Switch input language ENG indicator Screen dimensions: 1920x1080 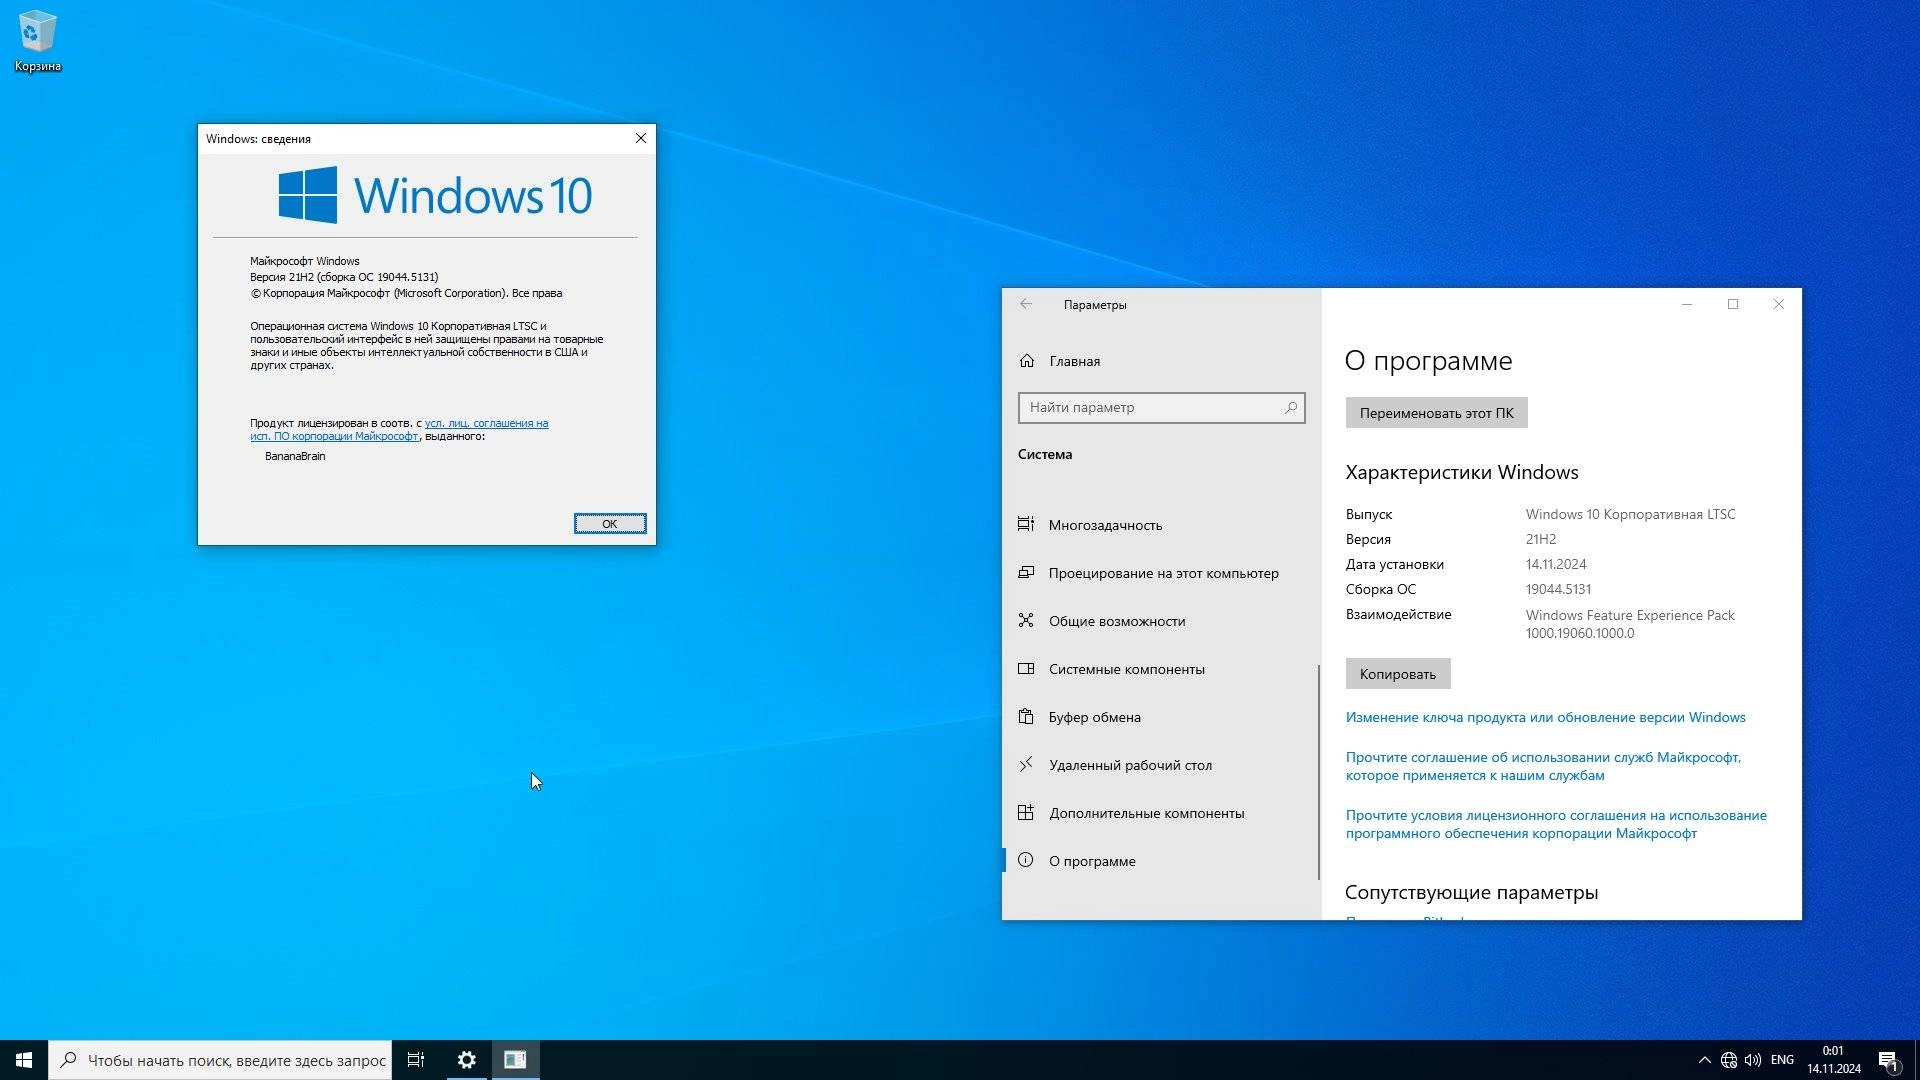pyautogui.click(x=1782, y=1060)
